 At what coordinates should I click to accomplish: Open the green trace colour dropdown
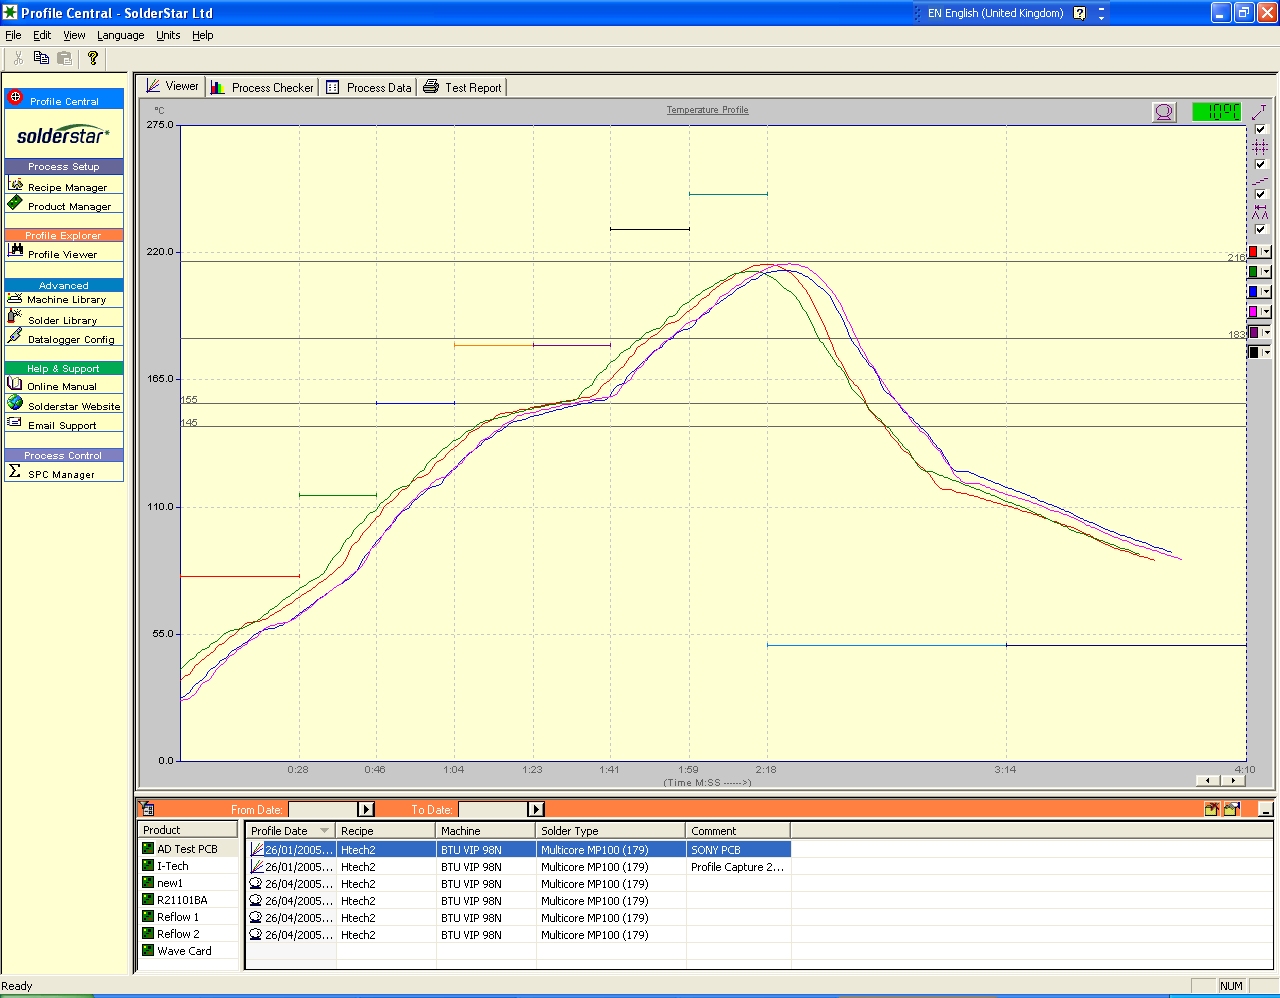click(x=1266, y=272)
